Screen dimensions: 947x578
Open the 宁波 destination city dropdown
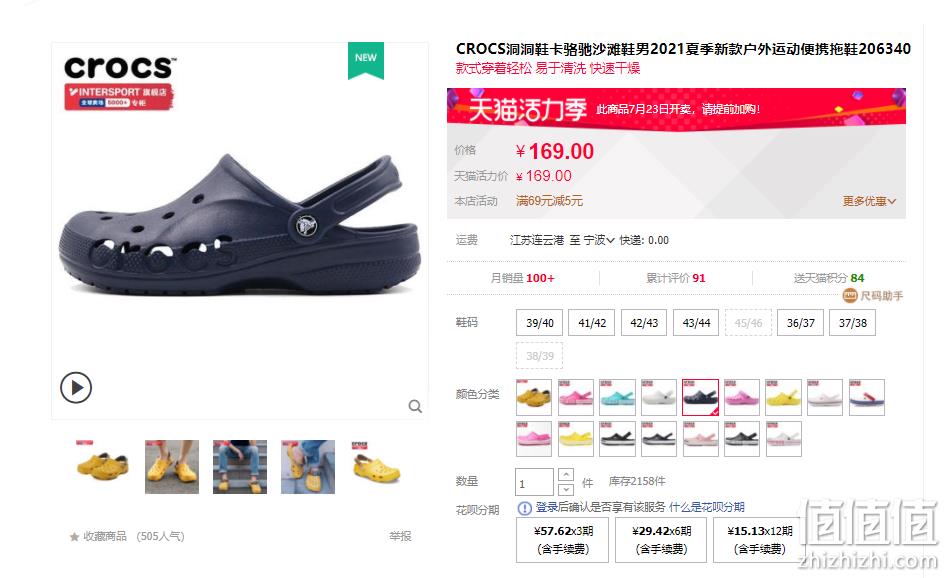click(599, 240)
